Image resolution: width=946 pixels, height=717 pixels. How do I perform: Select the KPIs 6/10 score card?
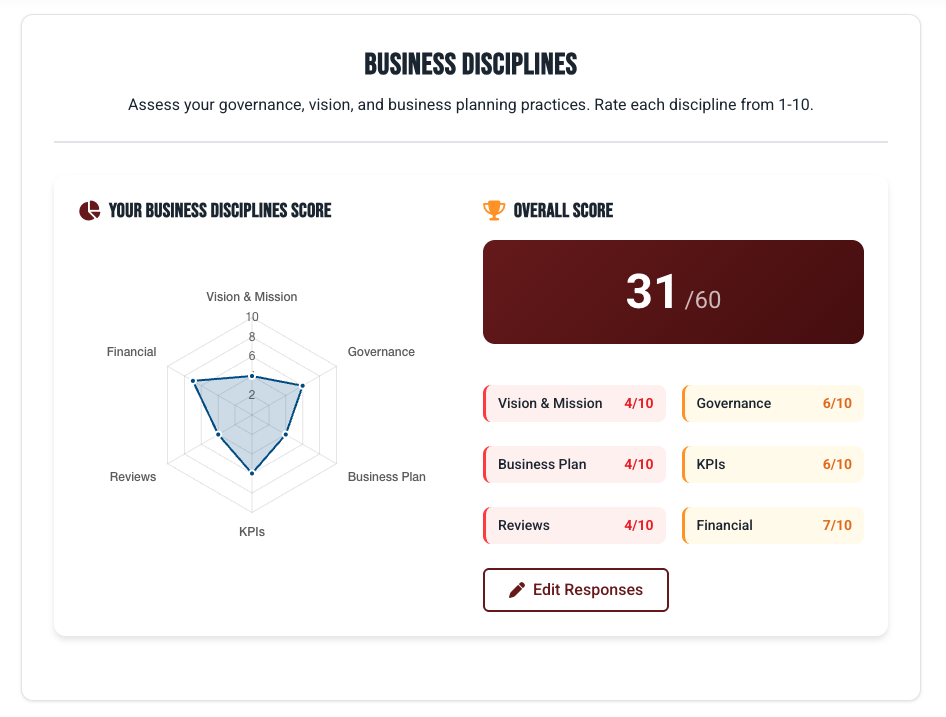point(772,464)
